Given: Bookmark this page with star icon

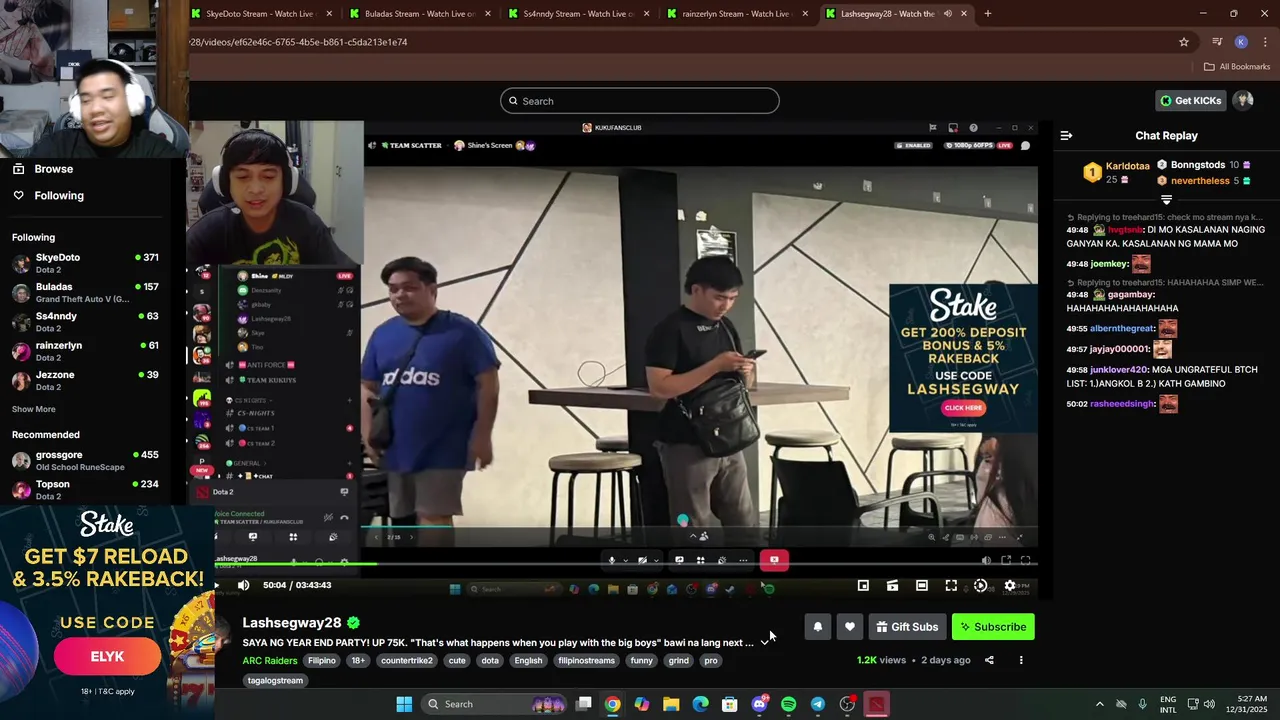Looking at the screenshot, I should 1184,42.
